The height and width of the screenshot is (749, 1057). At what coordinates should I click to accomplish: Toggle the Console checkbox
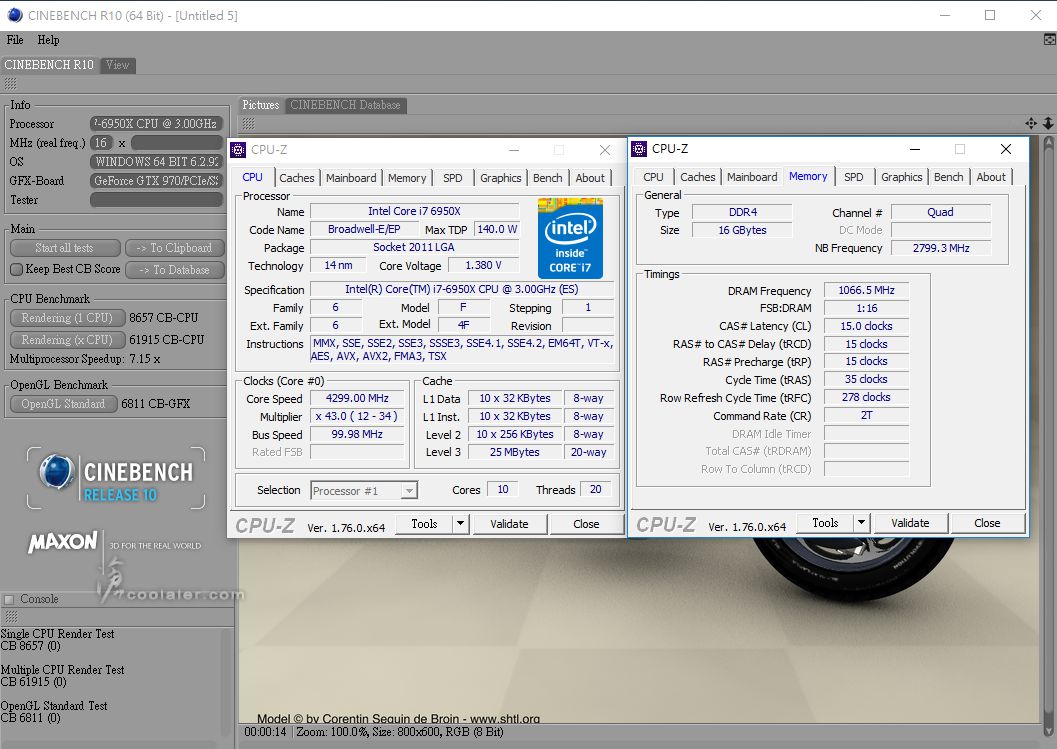tap(9, 599)
